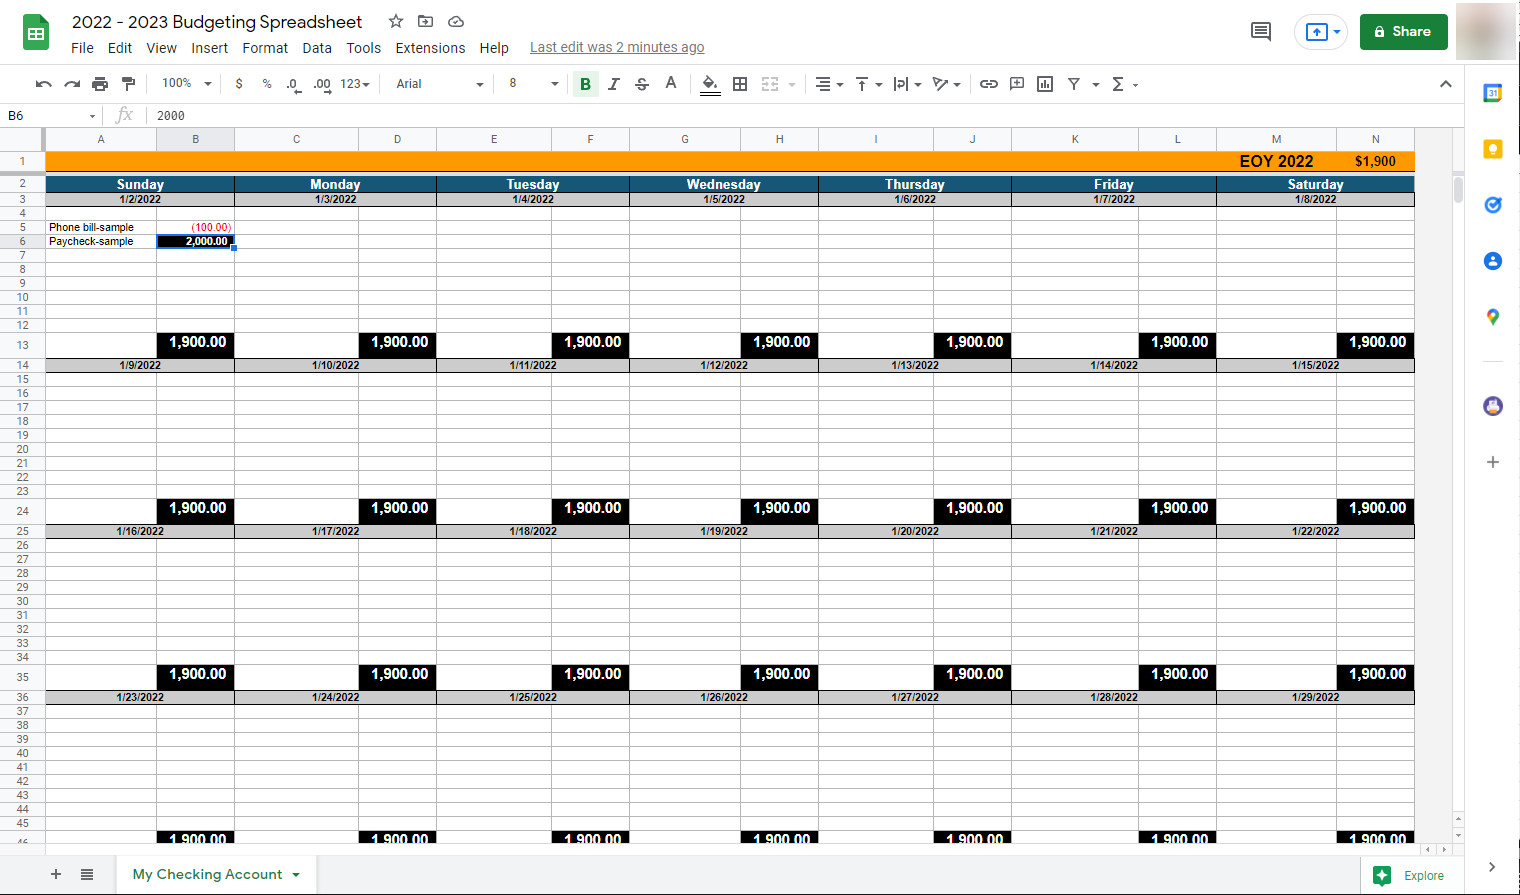
Task: Open the Format menu
Action: [x=265, y=48]
